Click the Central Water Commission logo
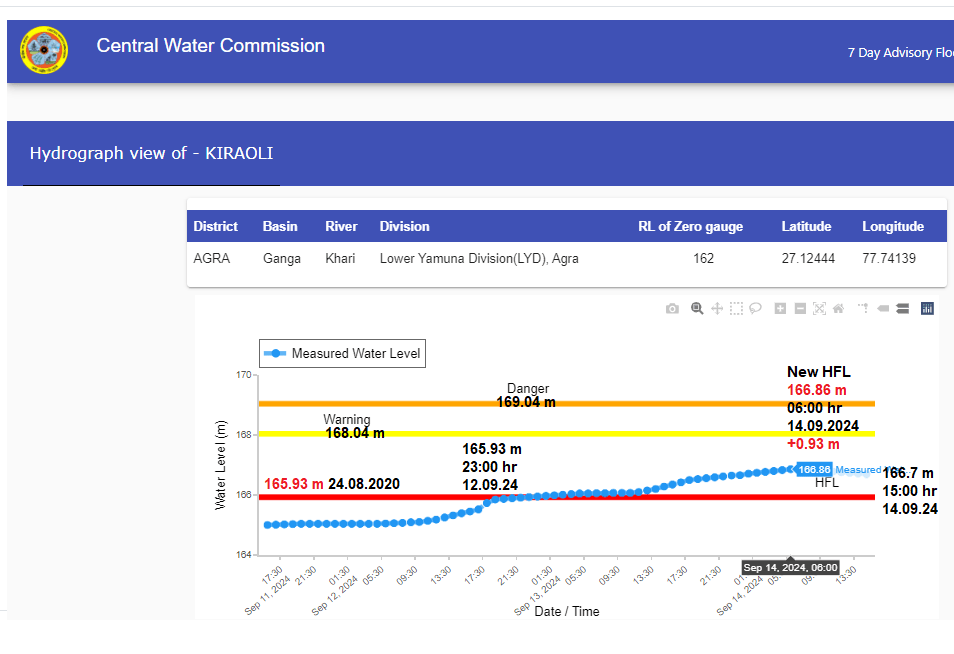This screenshot has height=654, width=954. (x=44, y=50)
